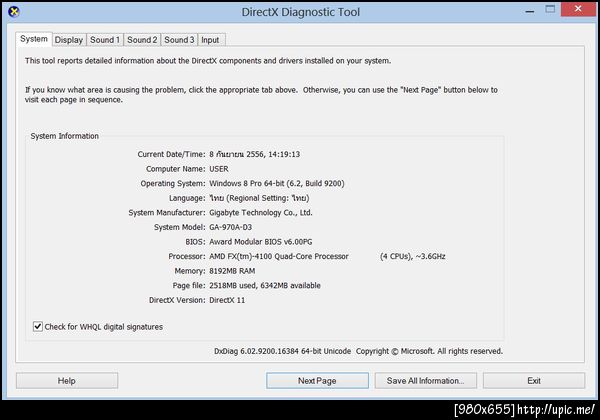Maximize the DirectX Diagnostic Tool window
Image resolution: width=600 pixels, height=420 pixels.
tap(550, 10)
